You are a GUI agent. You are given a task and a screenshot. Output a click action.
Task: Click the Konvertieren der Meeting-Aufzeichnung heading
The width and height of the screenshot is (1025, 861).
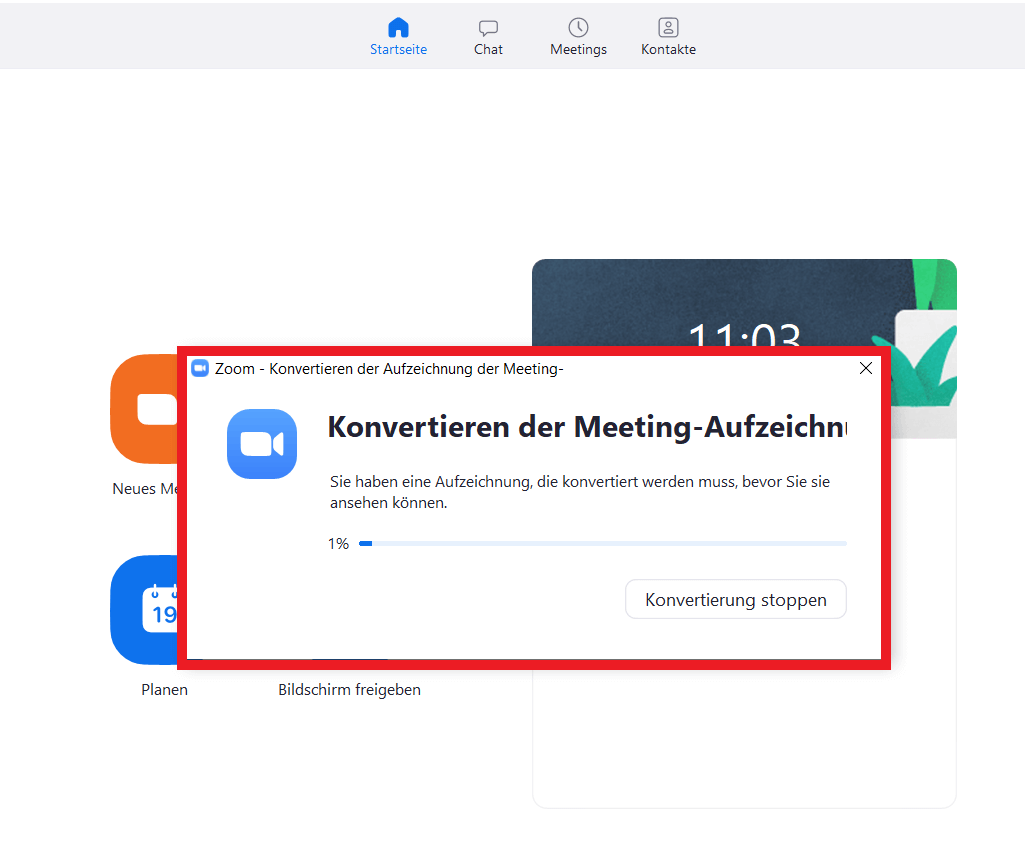[587, 427]
